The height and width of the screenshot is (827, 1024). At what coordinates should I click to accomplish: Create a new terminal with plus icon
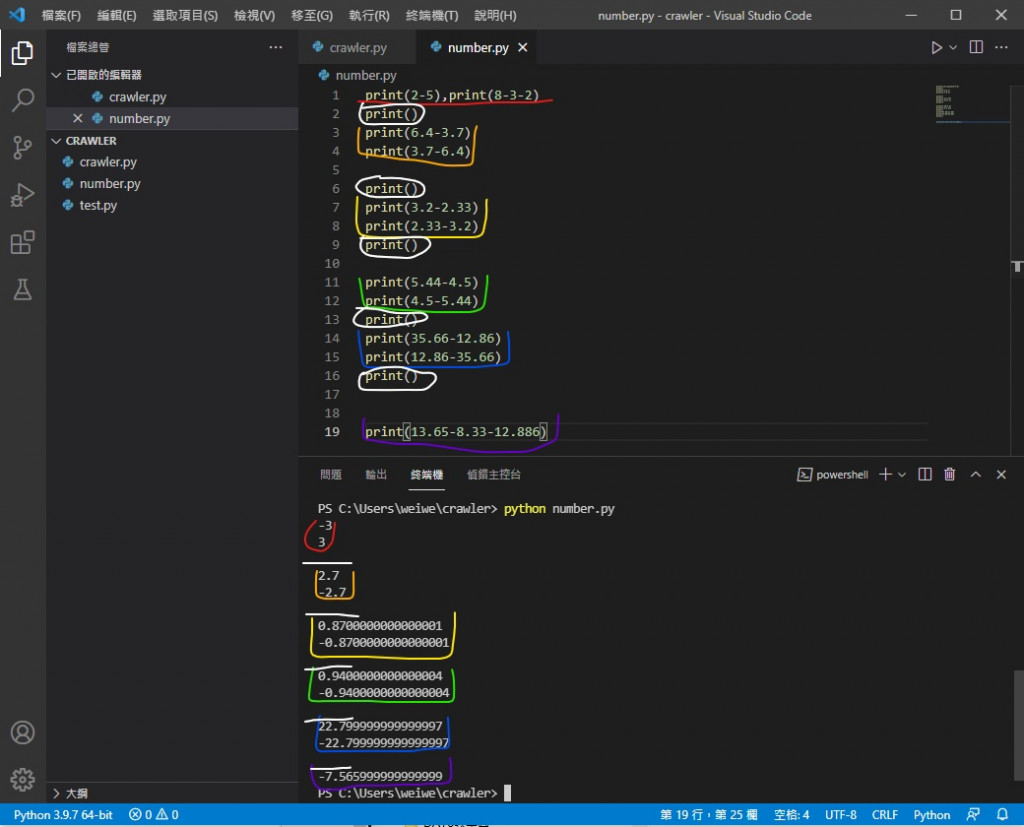click(x=886, y=474)
